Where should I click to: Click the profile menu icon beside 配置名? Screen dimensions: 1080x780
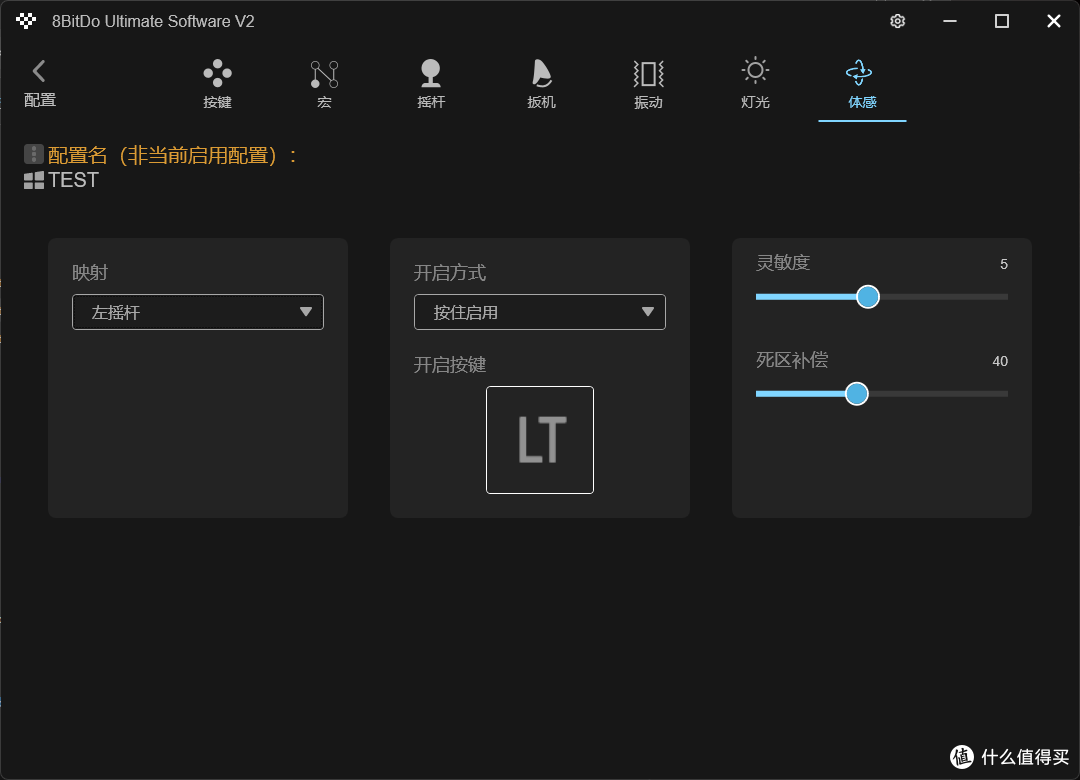(34, 154)
